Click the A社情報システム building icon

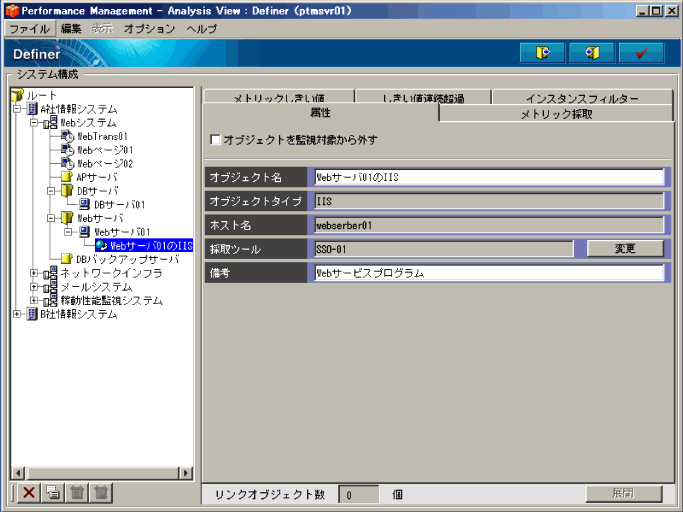tap(32, 109)
